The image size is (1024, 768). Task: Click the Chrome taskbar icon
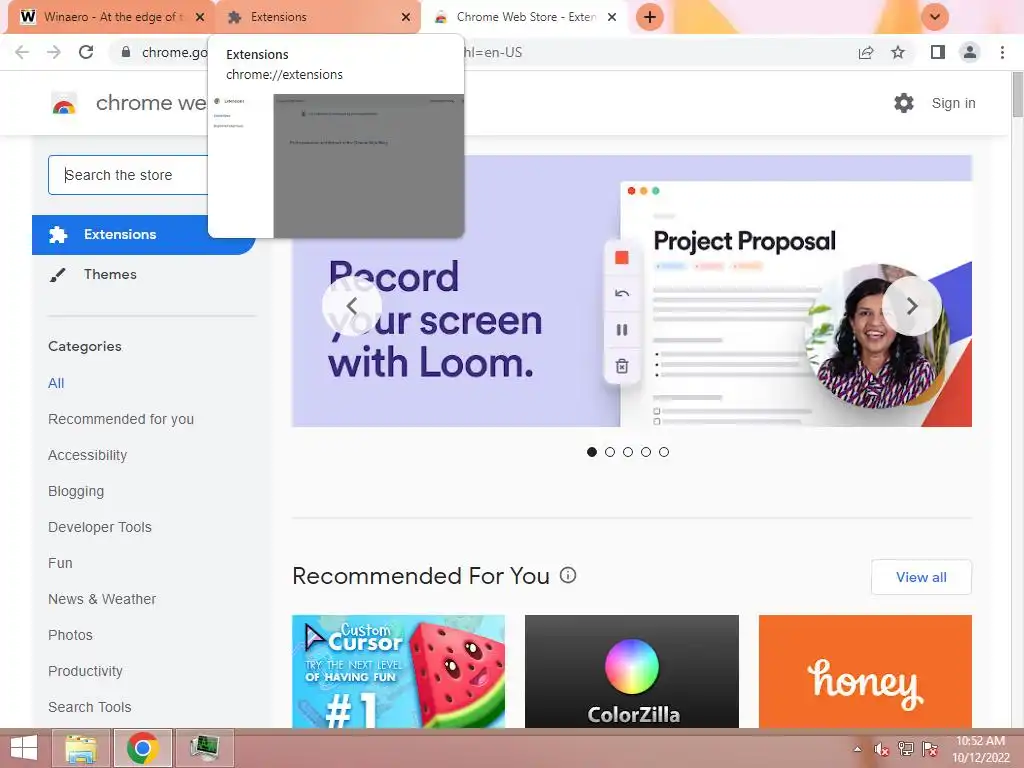coord(143,748)
